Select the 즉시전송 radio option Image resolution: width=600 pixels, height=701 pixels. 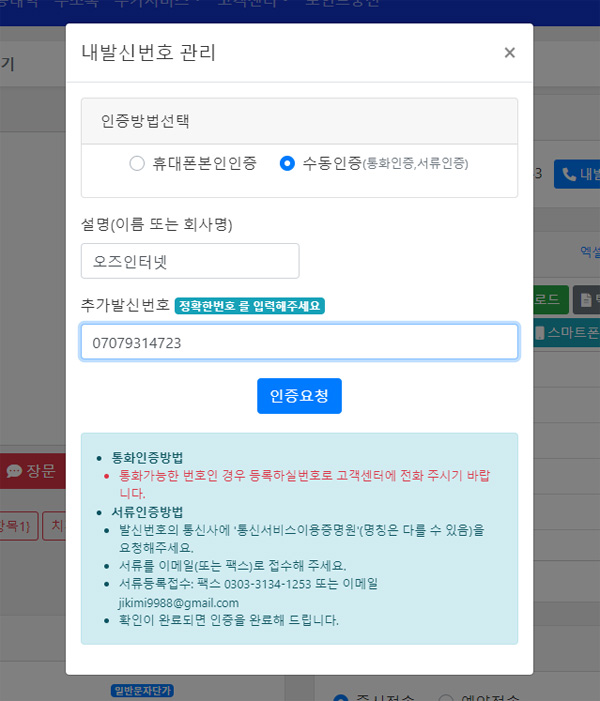point(343,697)
